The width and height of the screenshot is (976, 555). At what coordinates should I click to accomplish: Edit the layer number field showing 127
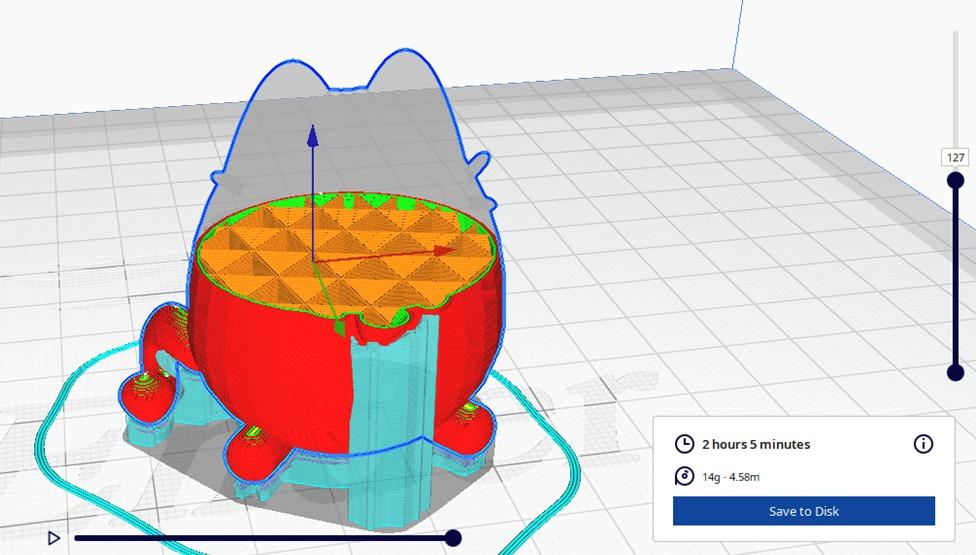(x=955, y=157)
